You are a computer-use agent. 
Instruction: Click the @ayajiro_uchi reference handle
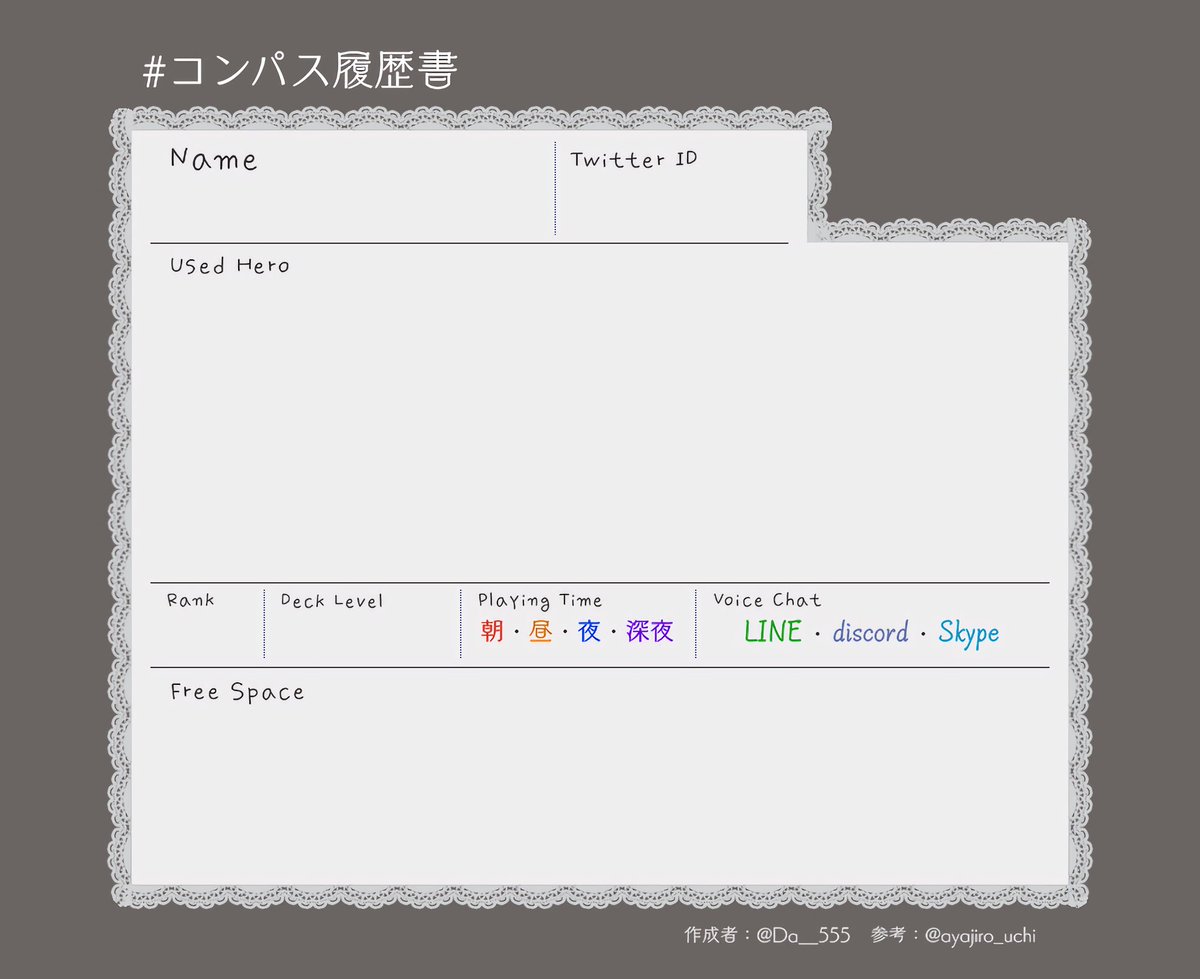984,936
